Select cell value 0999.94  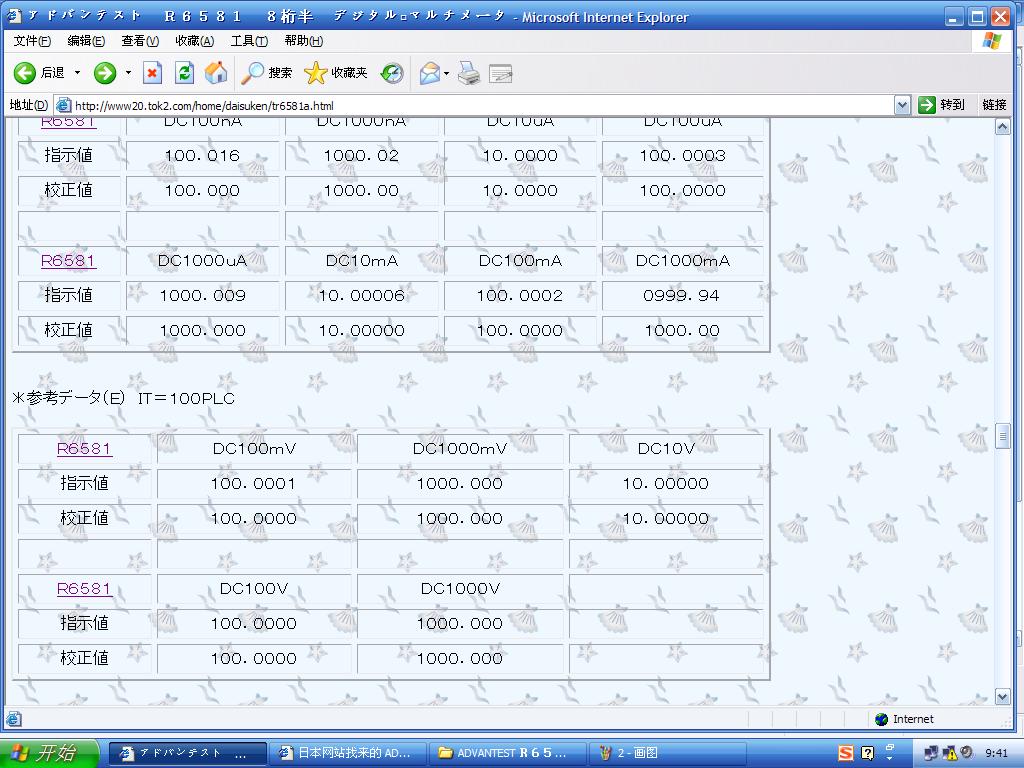tap(682, 296)
